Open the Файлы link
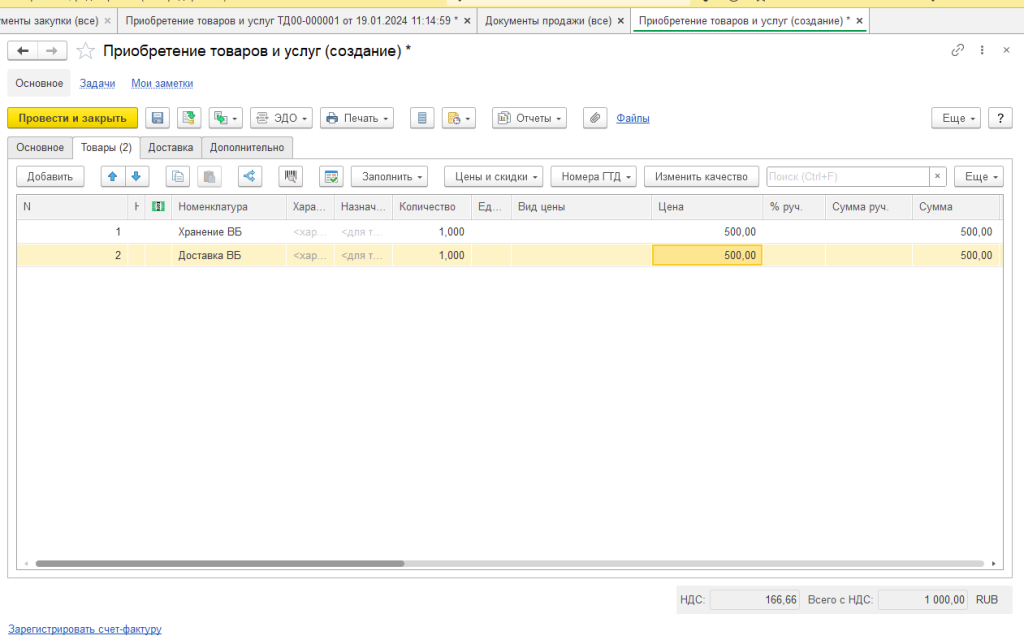This screenshot has width=1024, height=640. click(x=633, y=118)
